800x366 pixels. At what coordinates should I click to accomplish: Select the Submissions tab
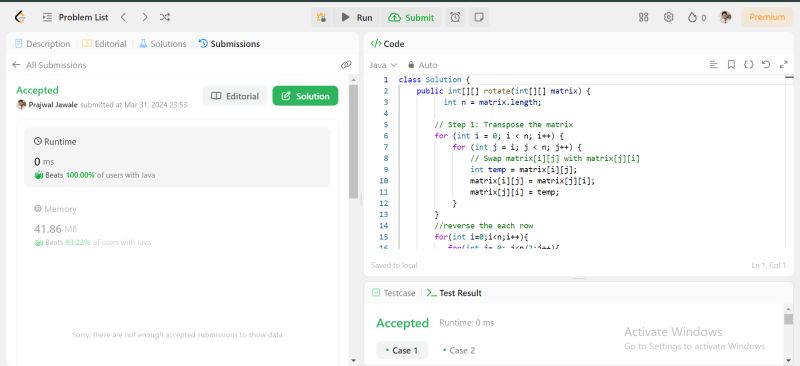click(230, 44)
